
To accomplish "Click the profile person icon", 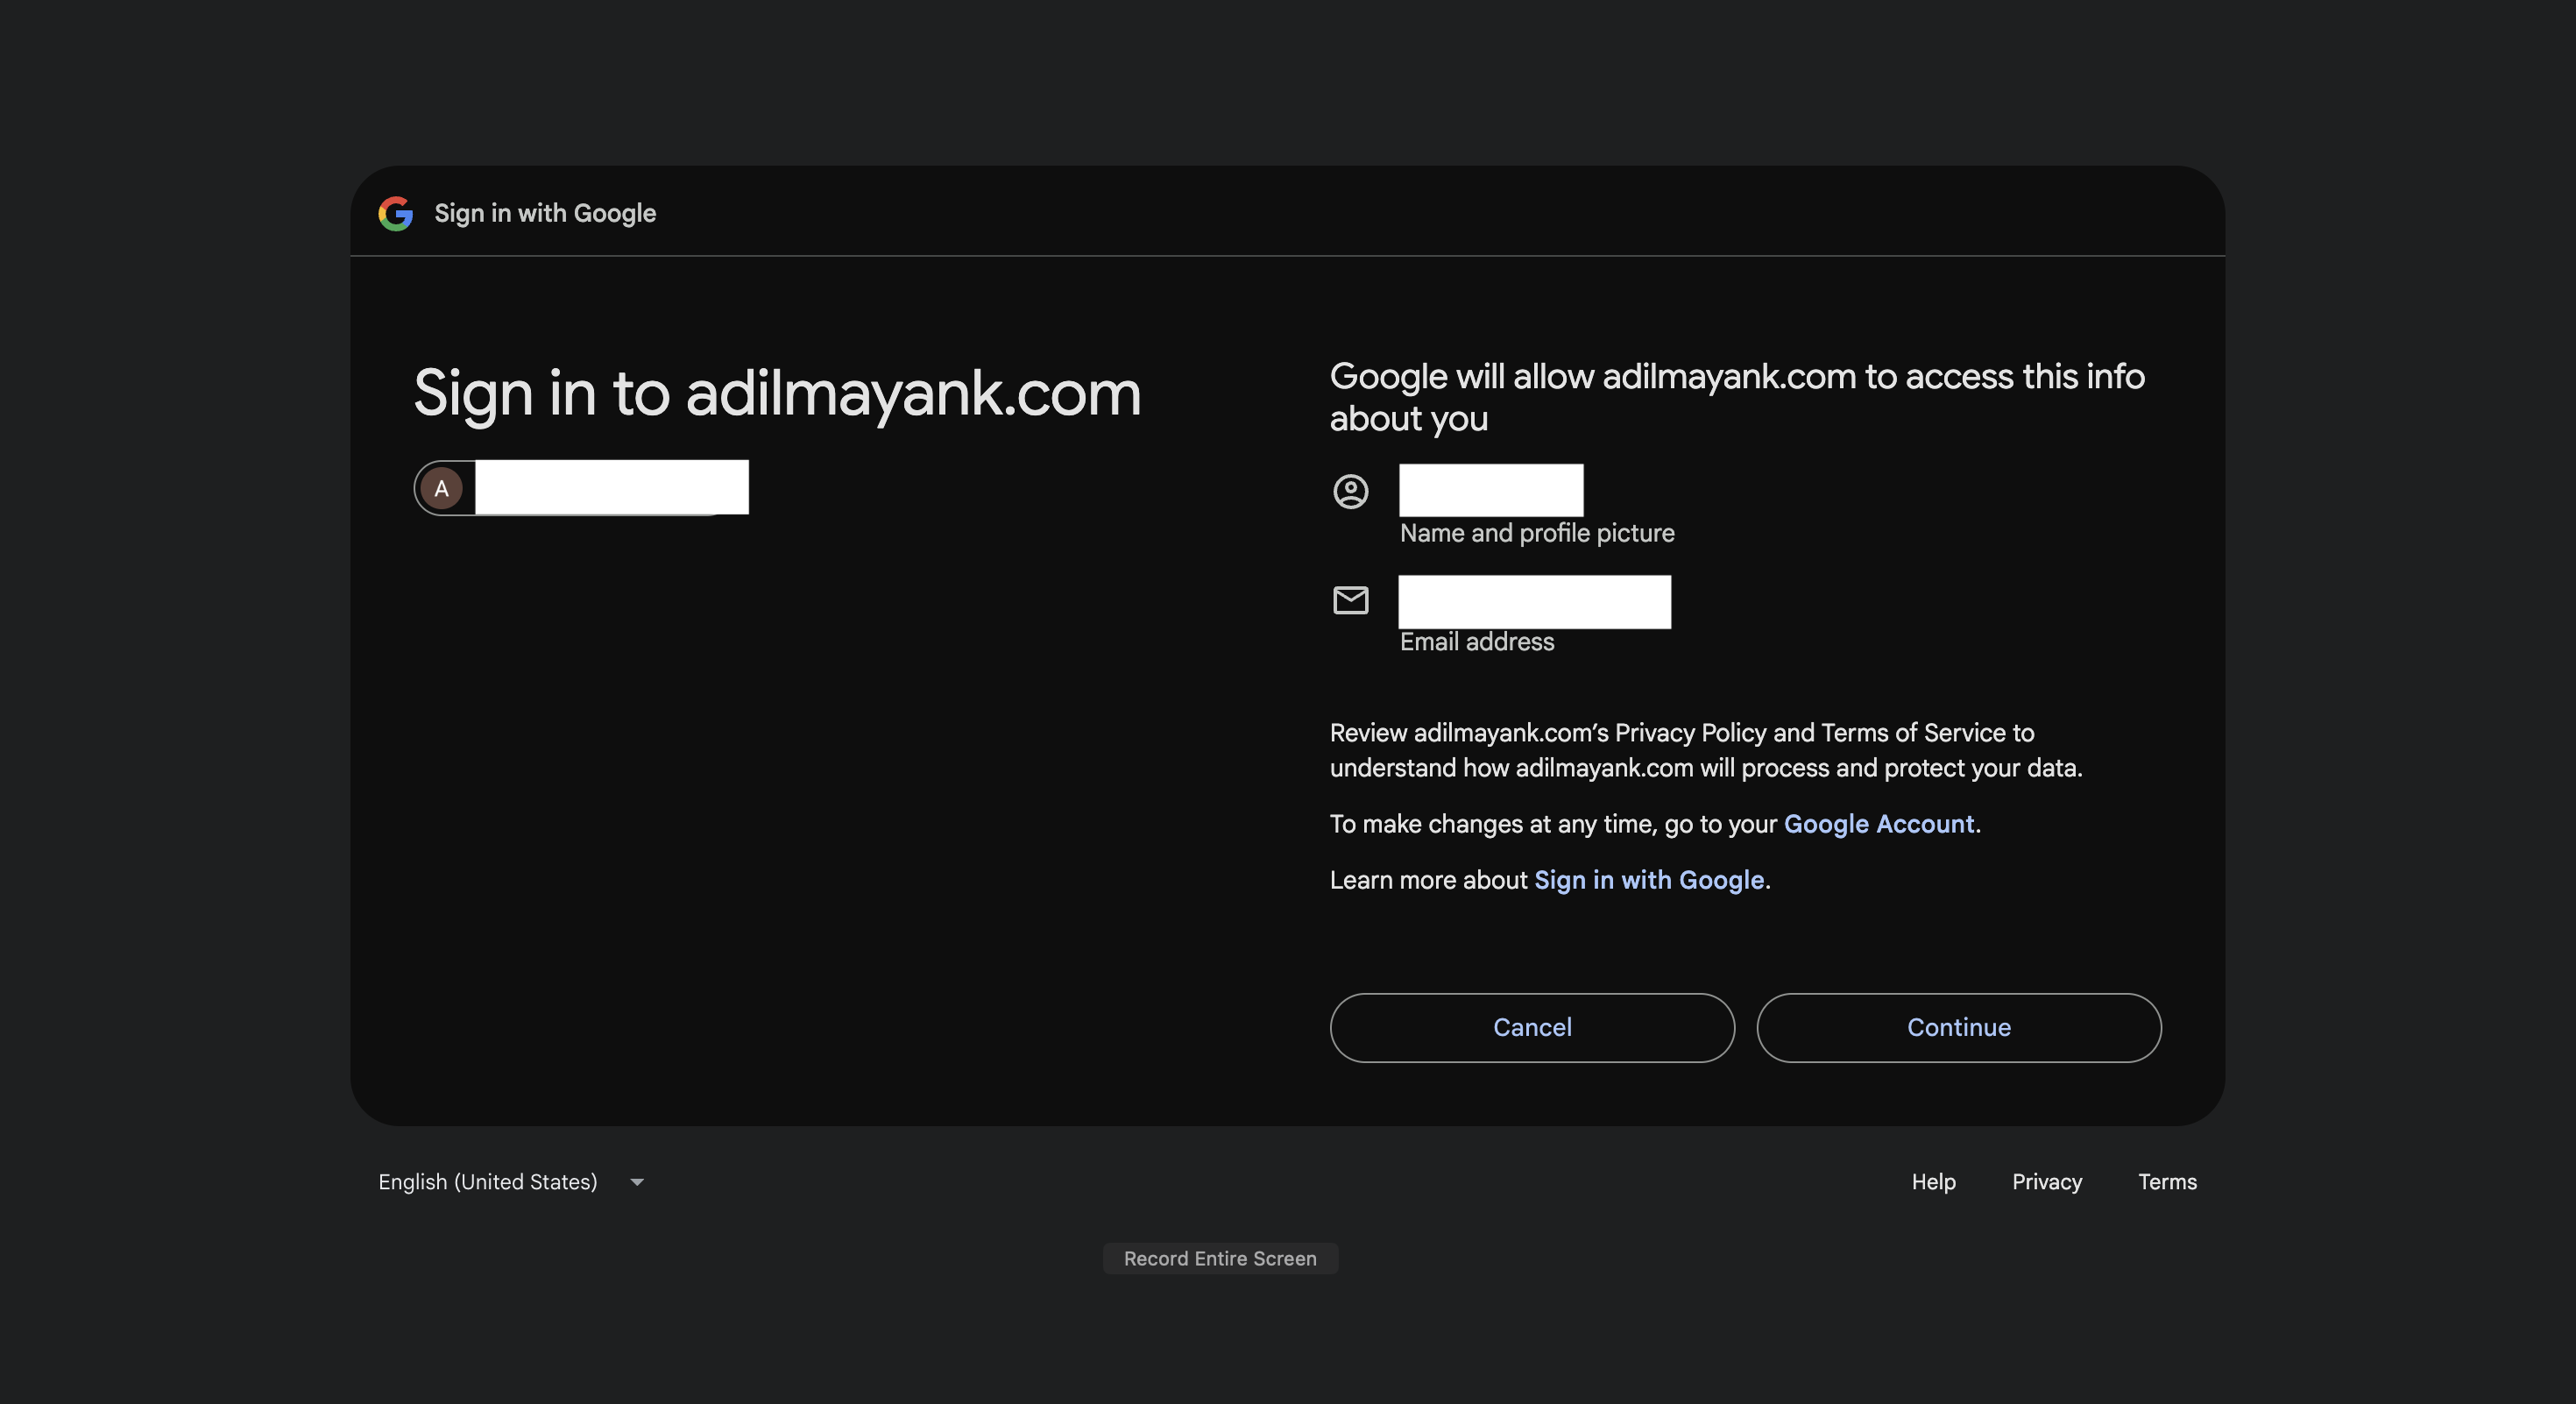I will (x=1350, y=491).
